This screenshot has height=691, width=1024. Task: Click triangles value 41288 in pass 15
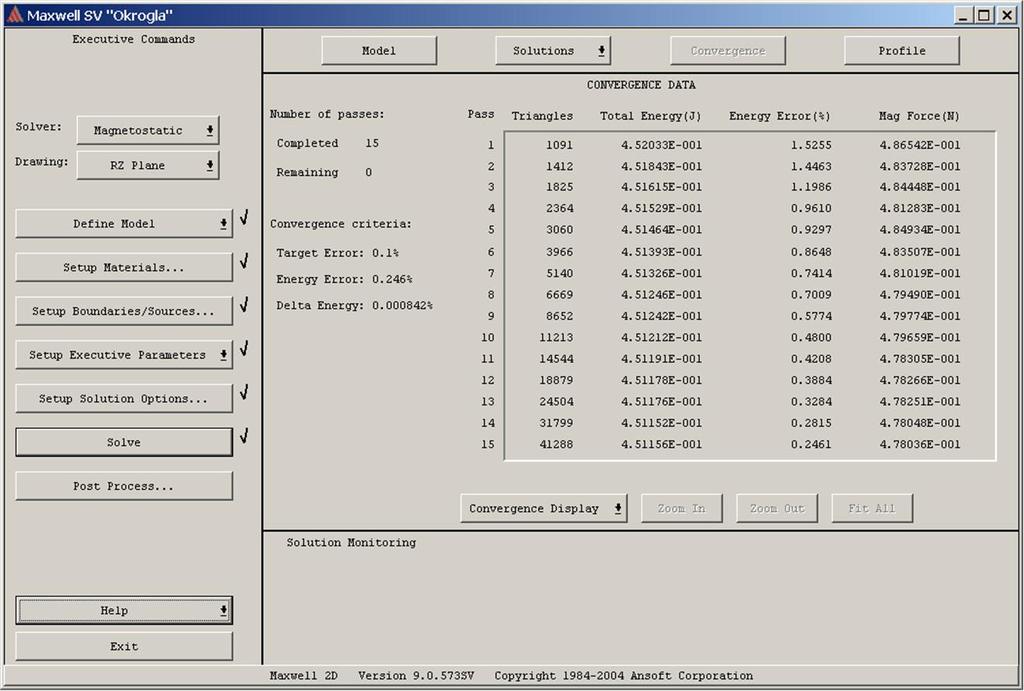(x=556, y=444)
